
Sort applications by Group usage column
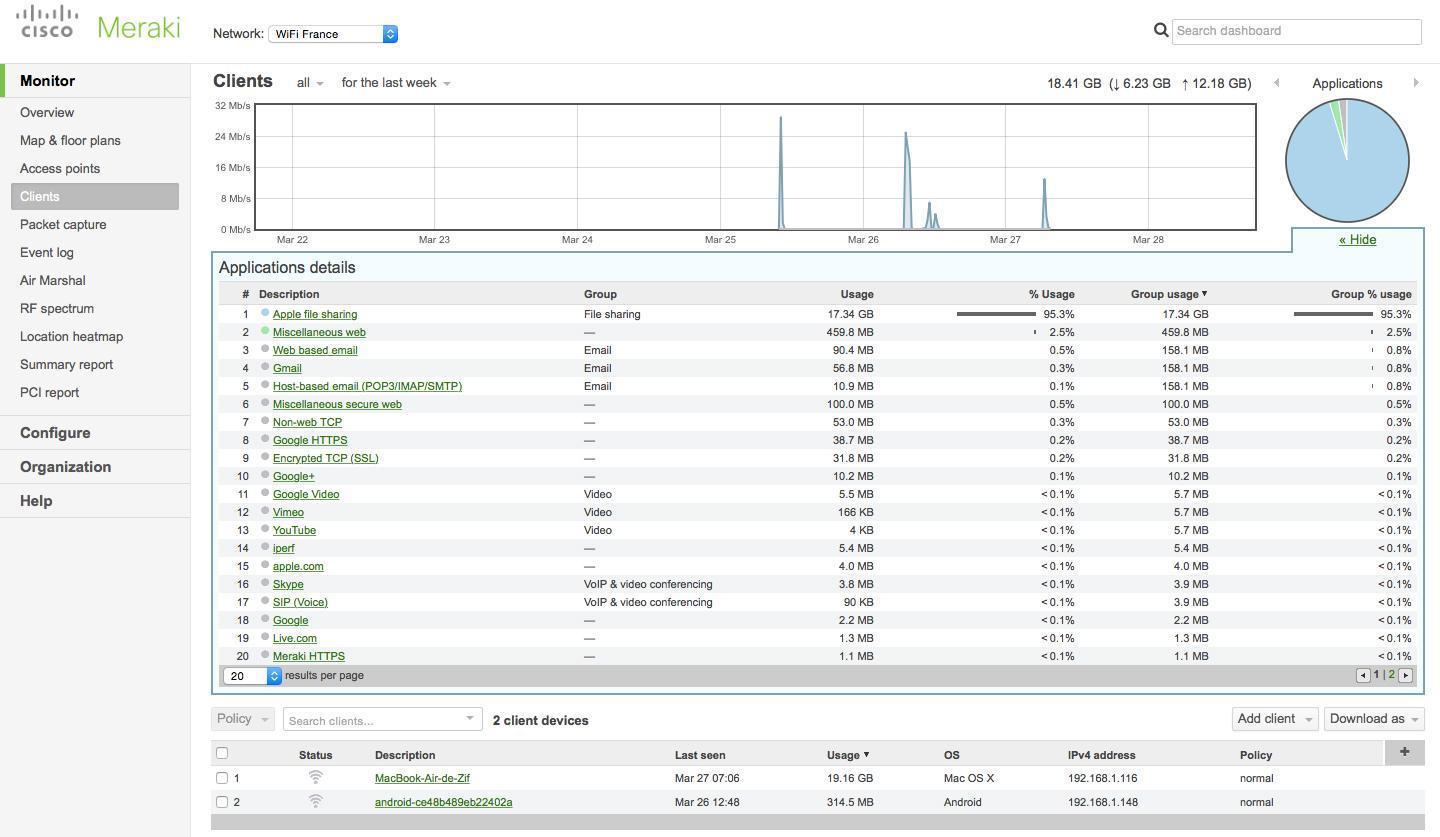coord(1168,294)
